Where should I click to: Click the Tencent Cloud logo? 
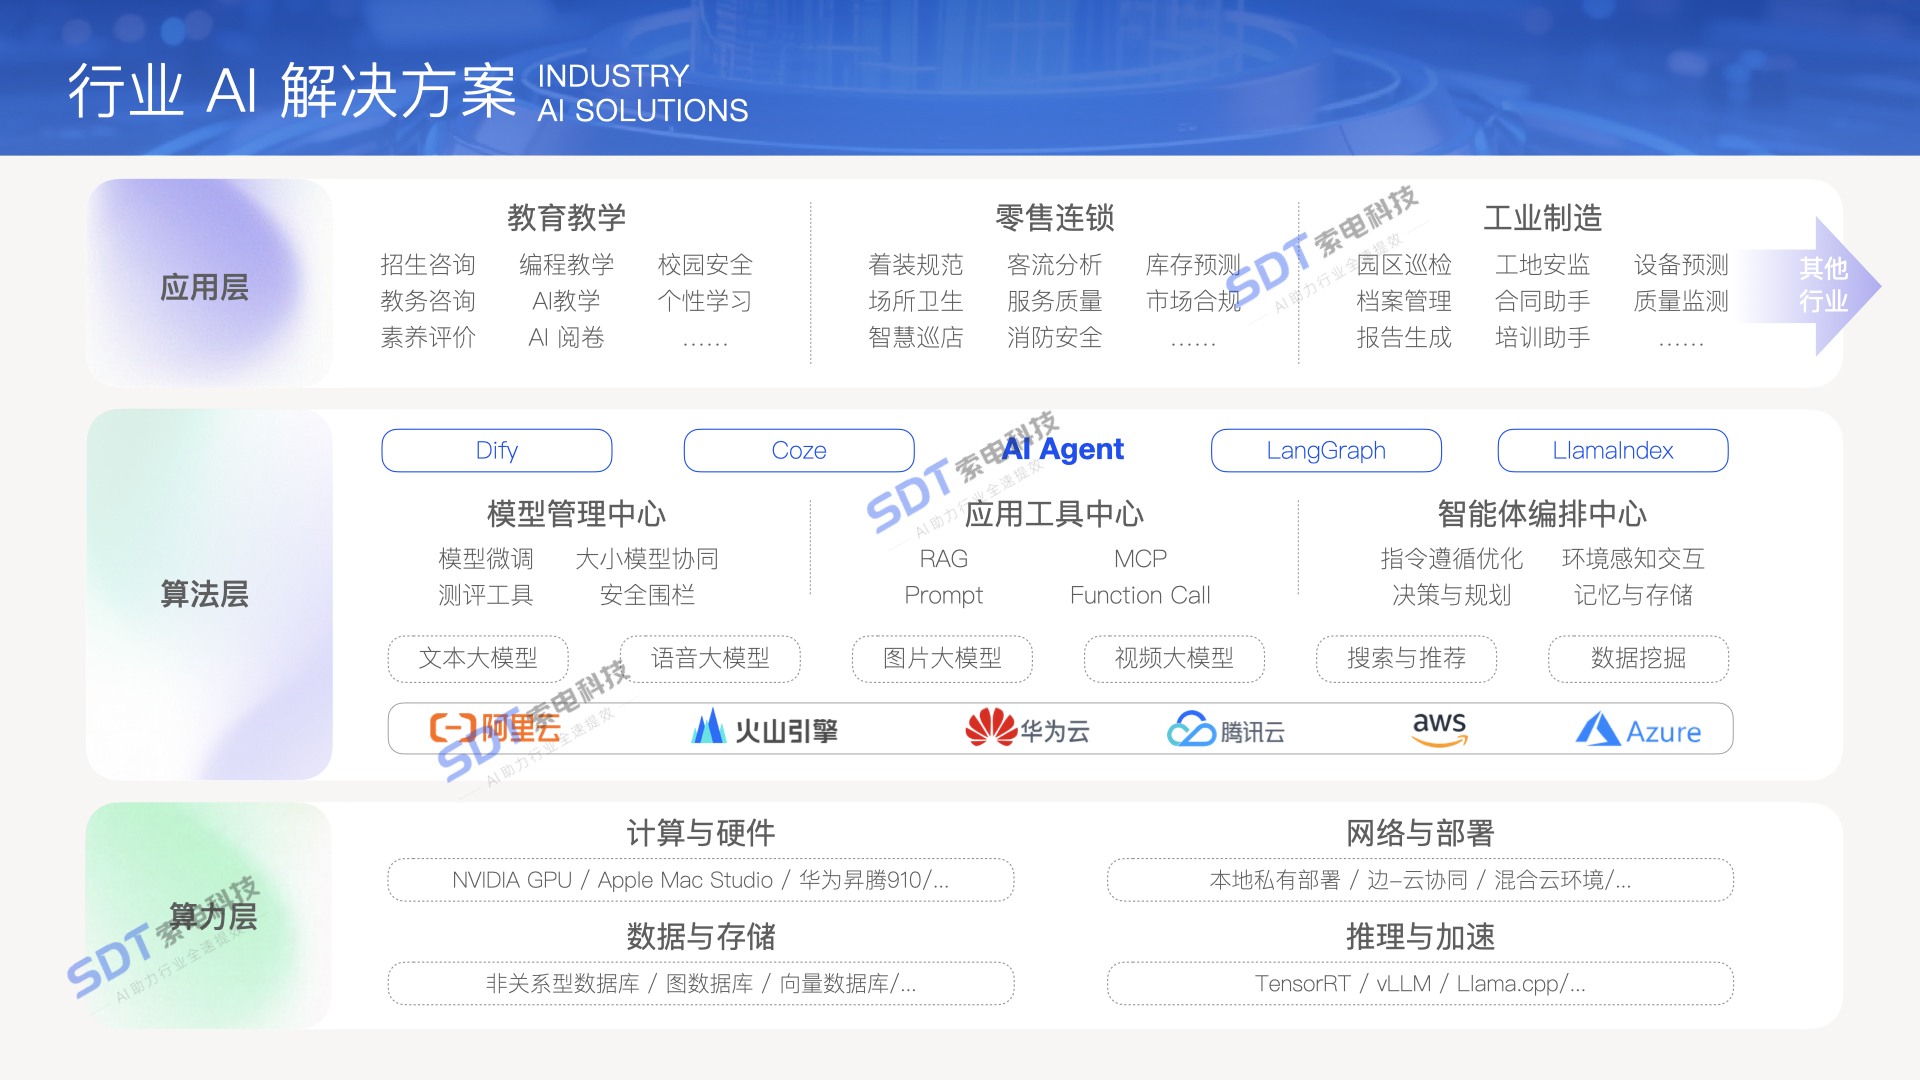[1226, 730]
